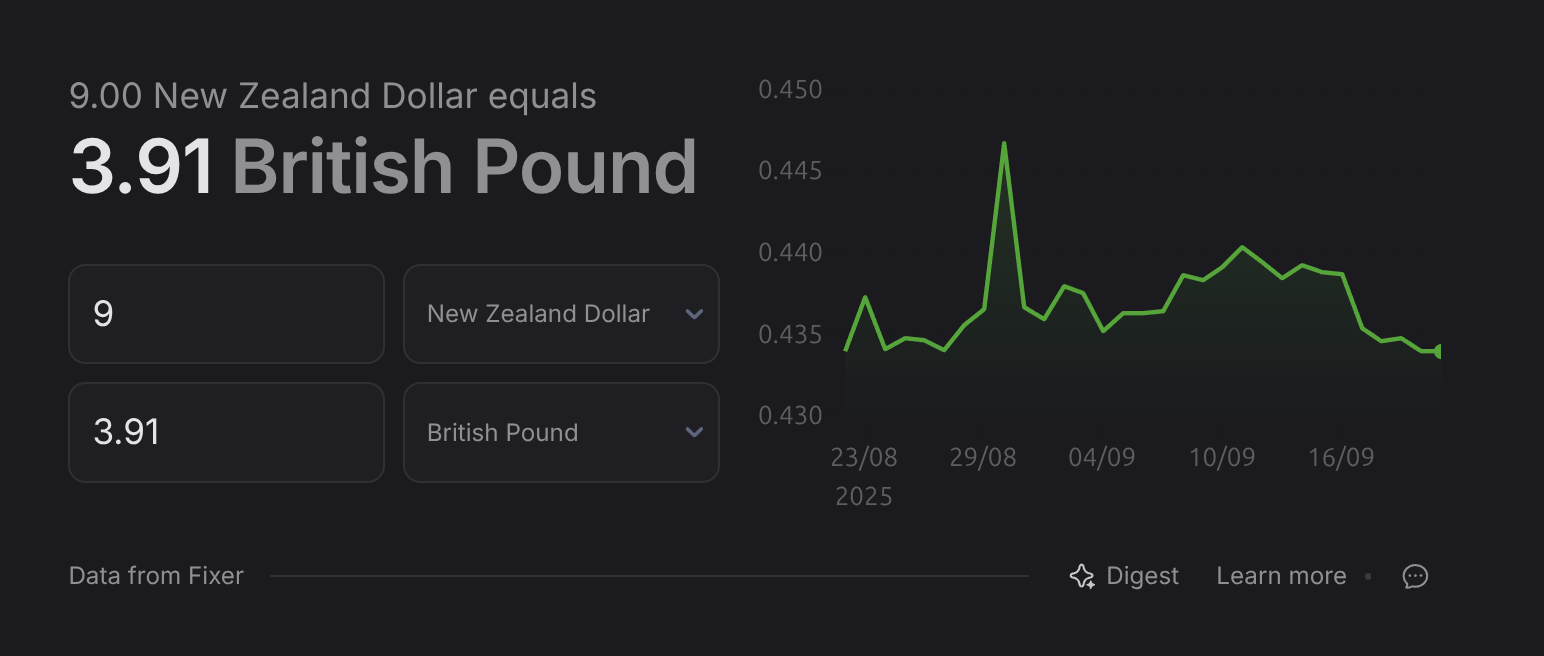Click the 9.00 New Zealand Dollar equals text
Screen dimensions: 1544x656
coord(333,96)
